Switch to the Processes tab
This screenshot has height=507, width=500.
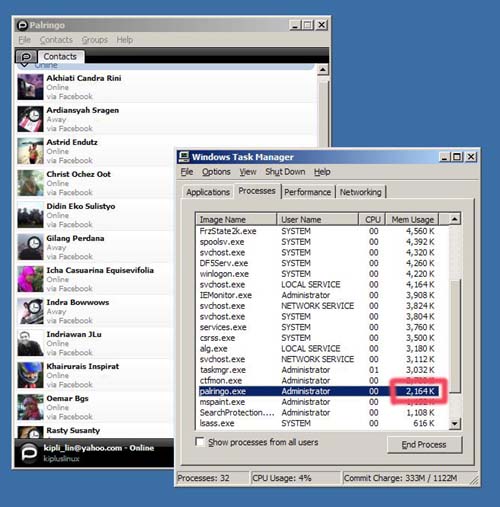(x=257, y=191)
